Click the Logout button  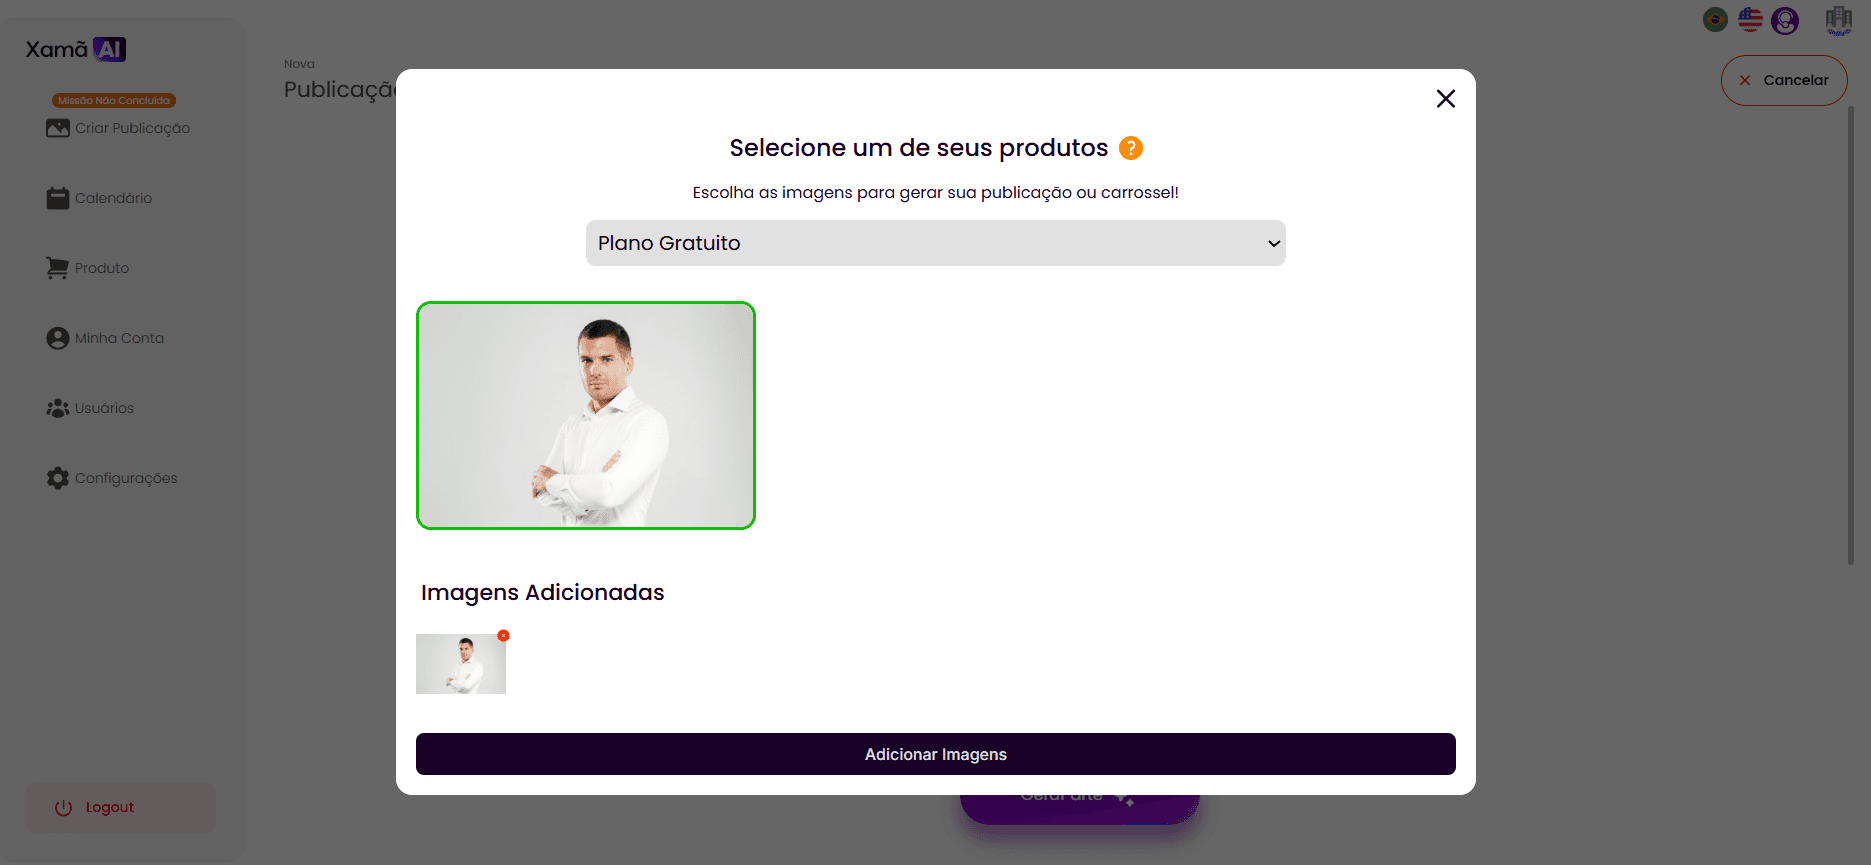[121, 807]
